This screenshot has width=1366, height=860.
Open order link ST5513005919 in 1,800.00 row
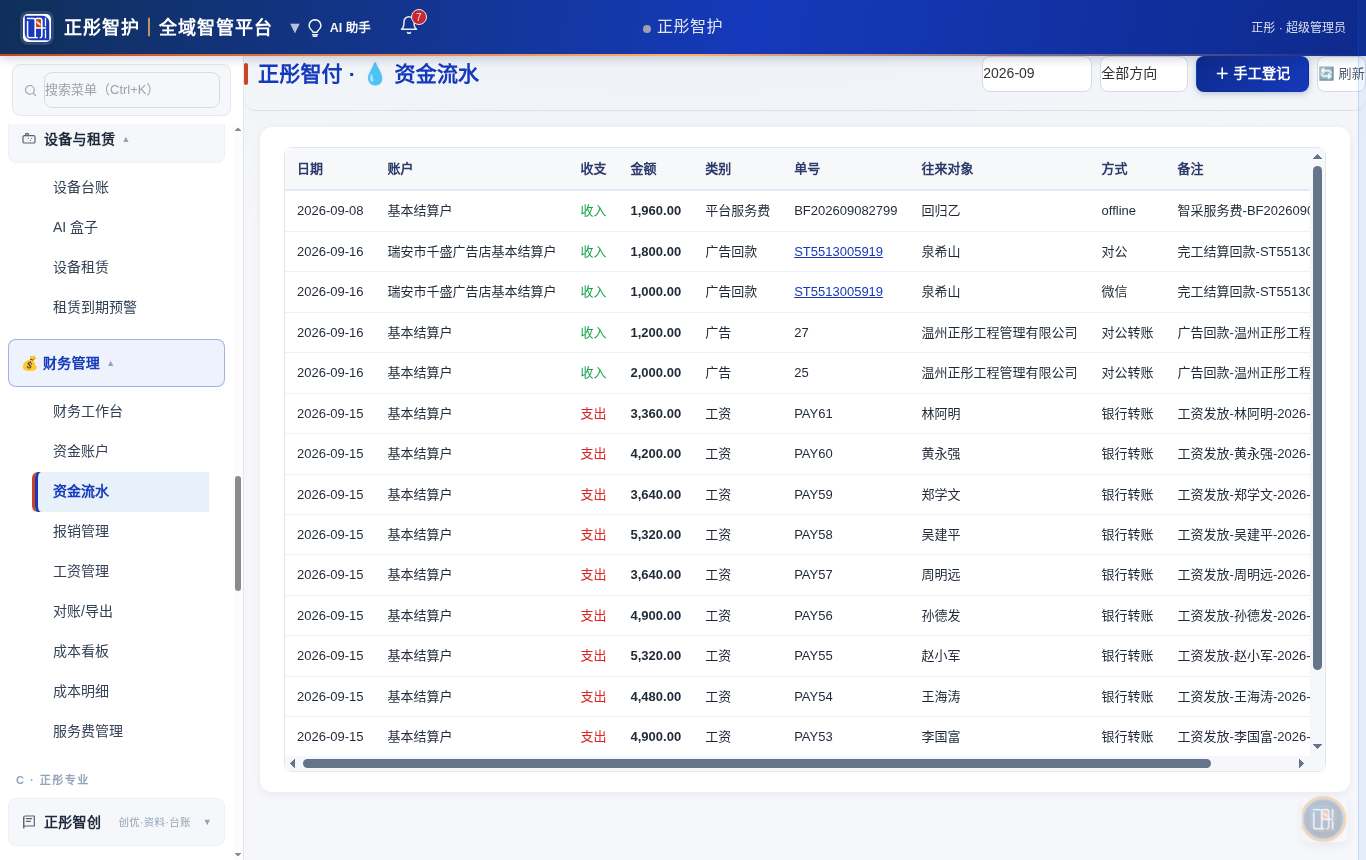[x=838, y=251]
